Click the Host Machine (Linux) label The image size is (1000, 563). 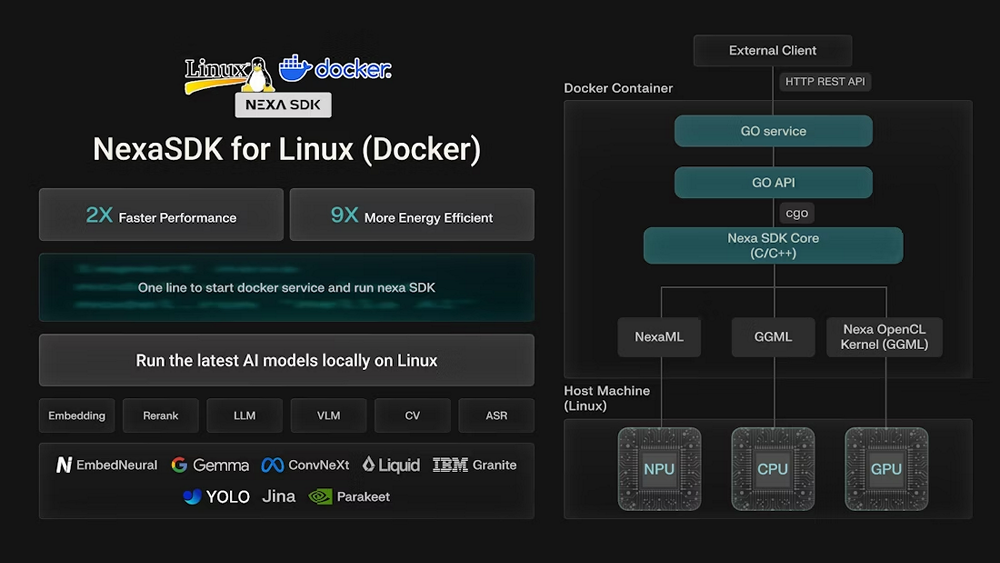tap(607, 398)
